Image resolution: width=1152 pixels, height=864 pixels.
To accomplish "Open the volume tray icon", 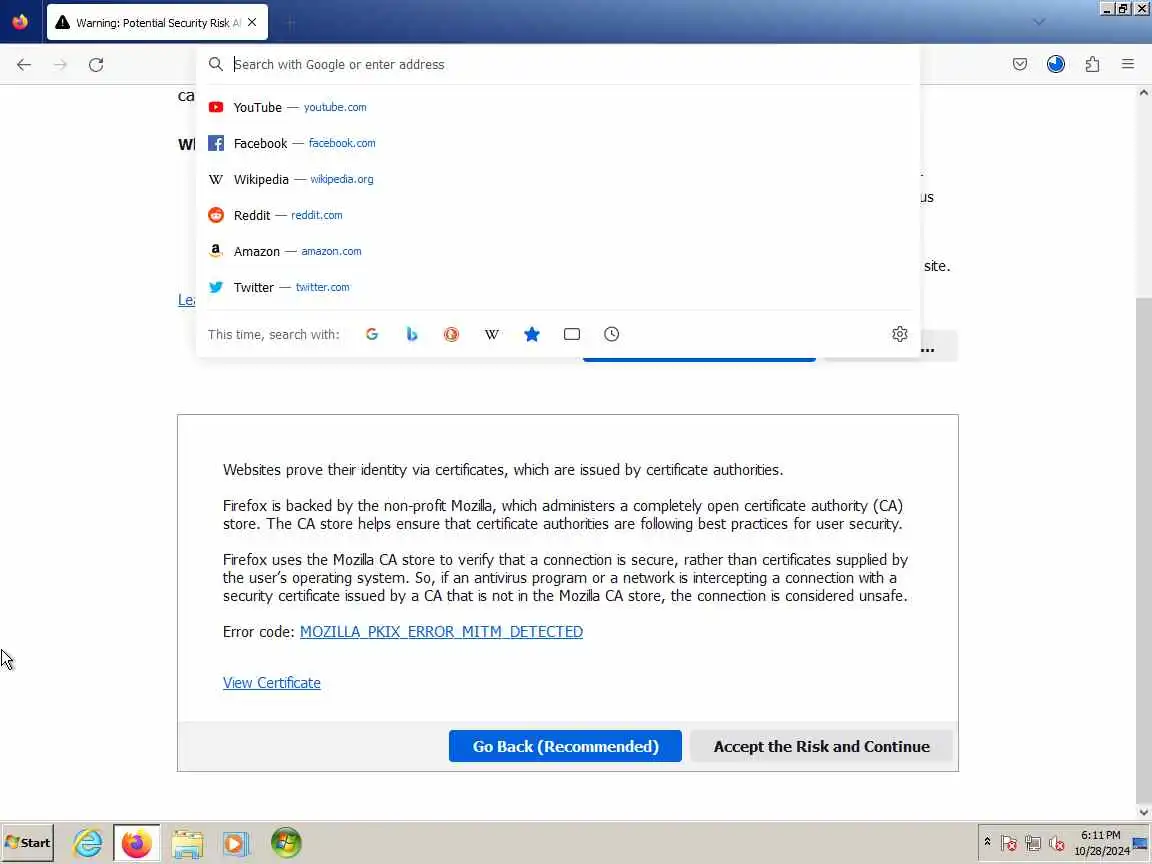I will pos(1056,843).
